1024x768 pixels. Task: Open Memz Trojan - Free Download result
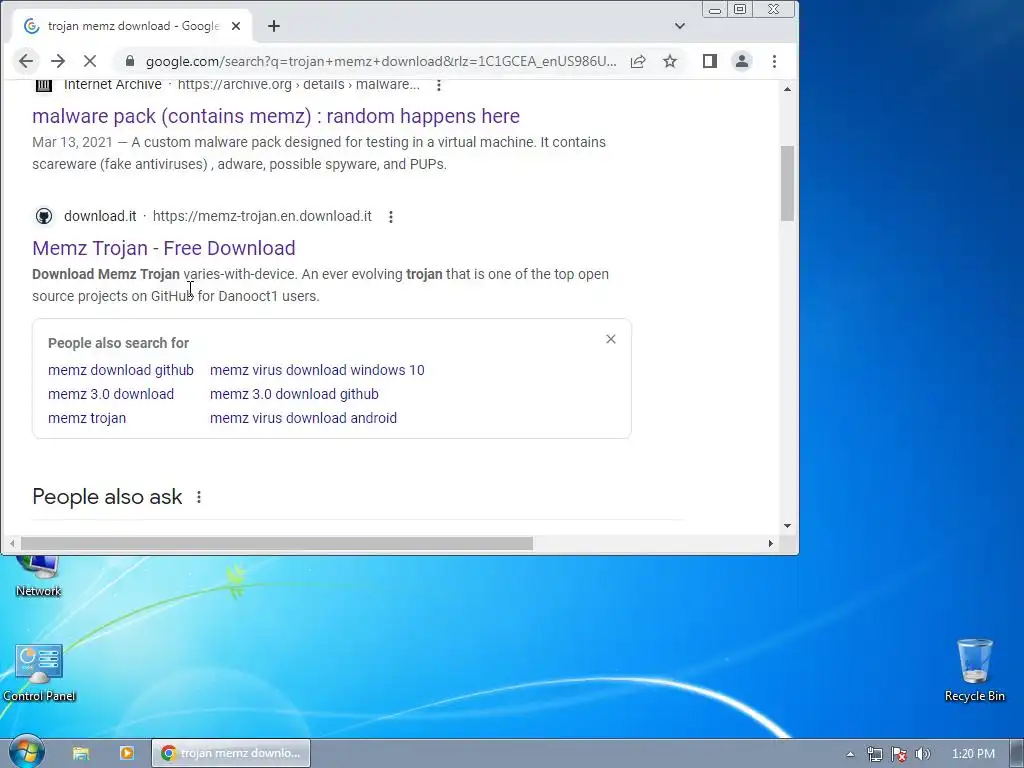tap(163, 248)
